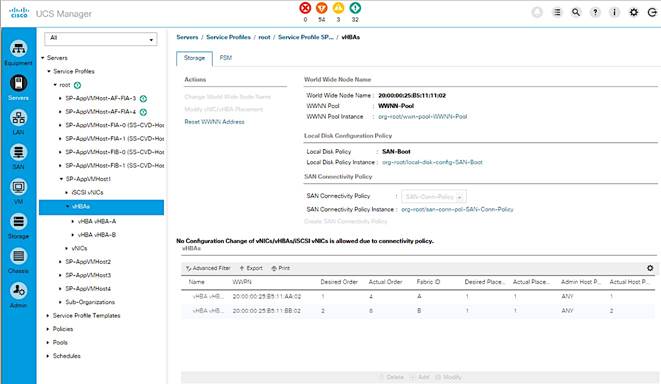The height and width of the screenshot is (384, 661).
Task: Click status icon next to root
Action: pyautogui.click(x=78, y=85)
